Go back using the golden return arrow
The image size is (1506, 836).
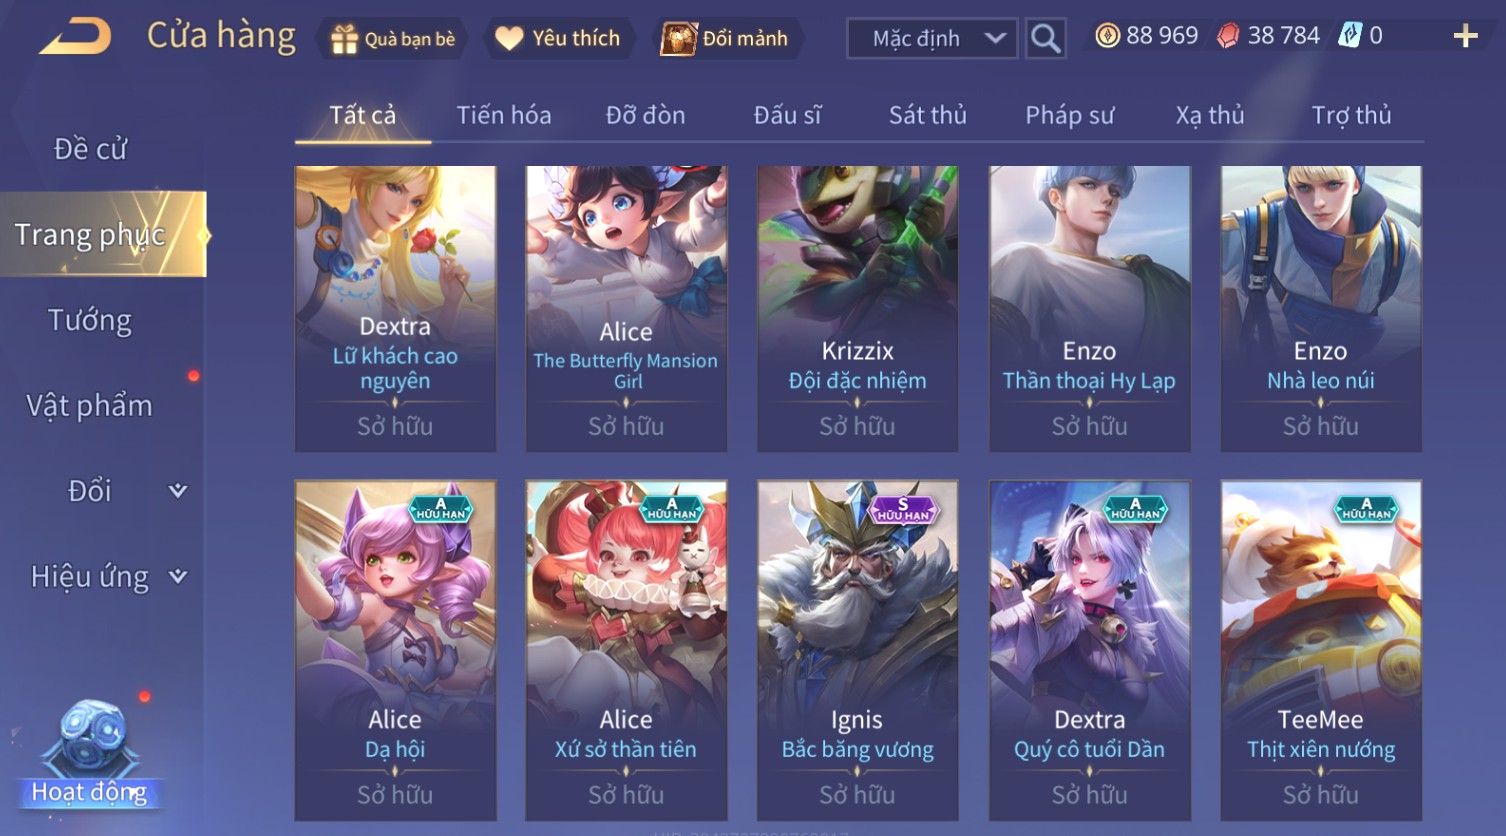tap(75, 38)
